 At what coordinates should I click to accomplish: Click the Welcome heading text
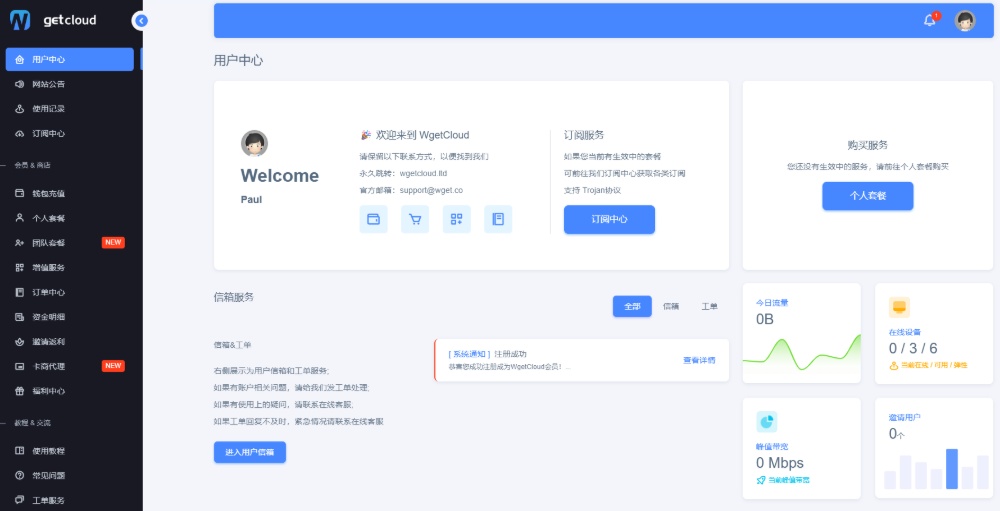click(x=279, y=176)
